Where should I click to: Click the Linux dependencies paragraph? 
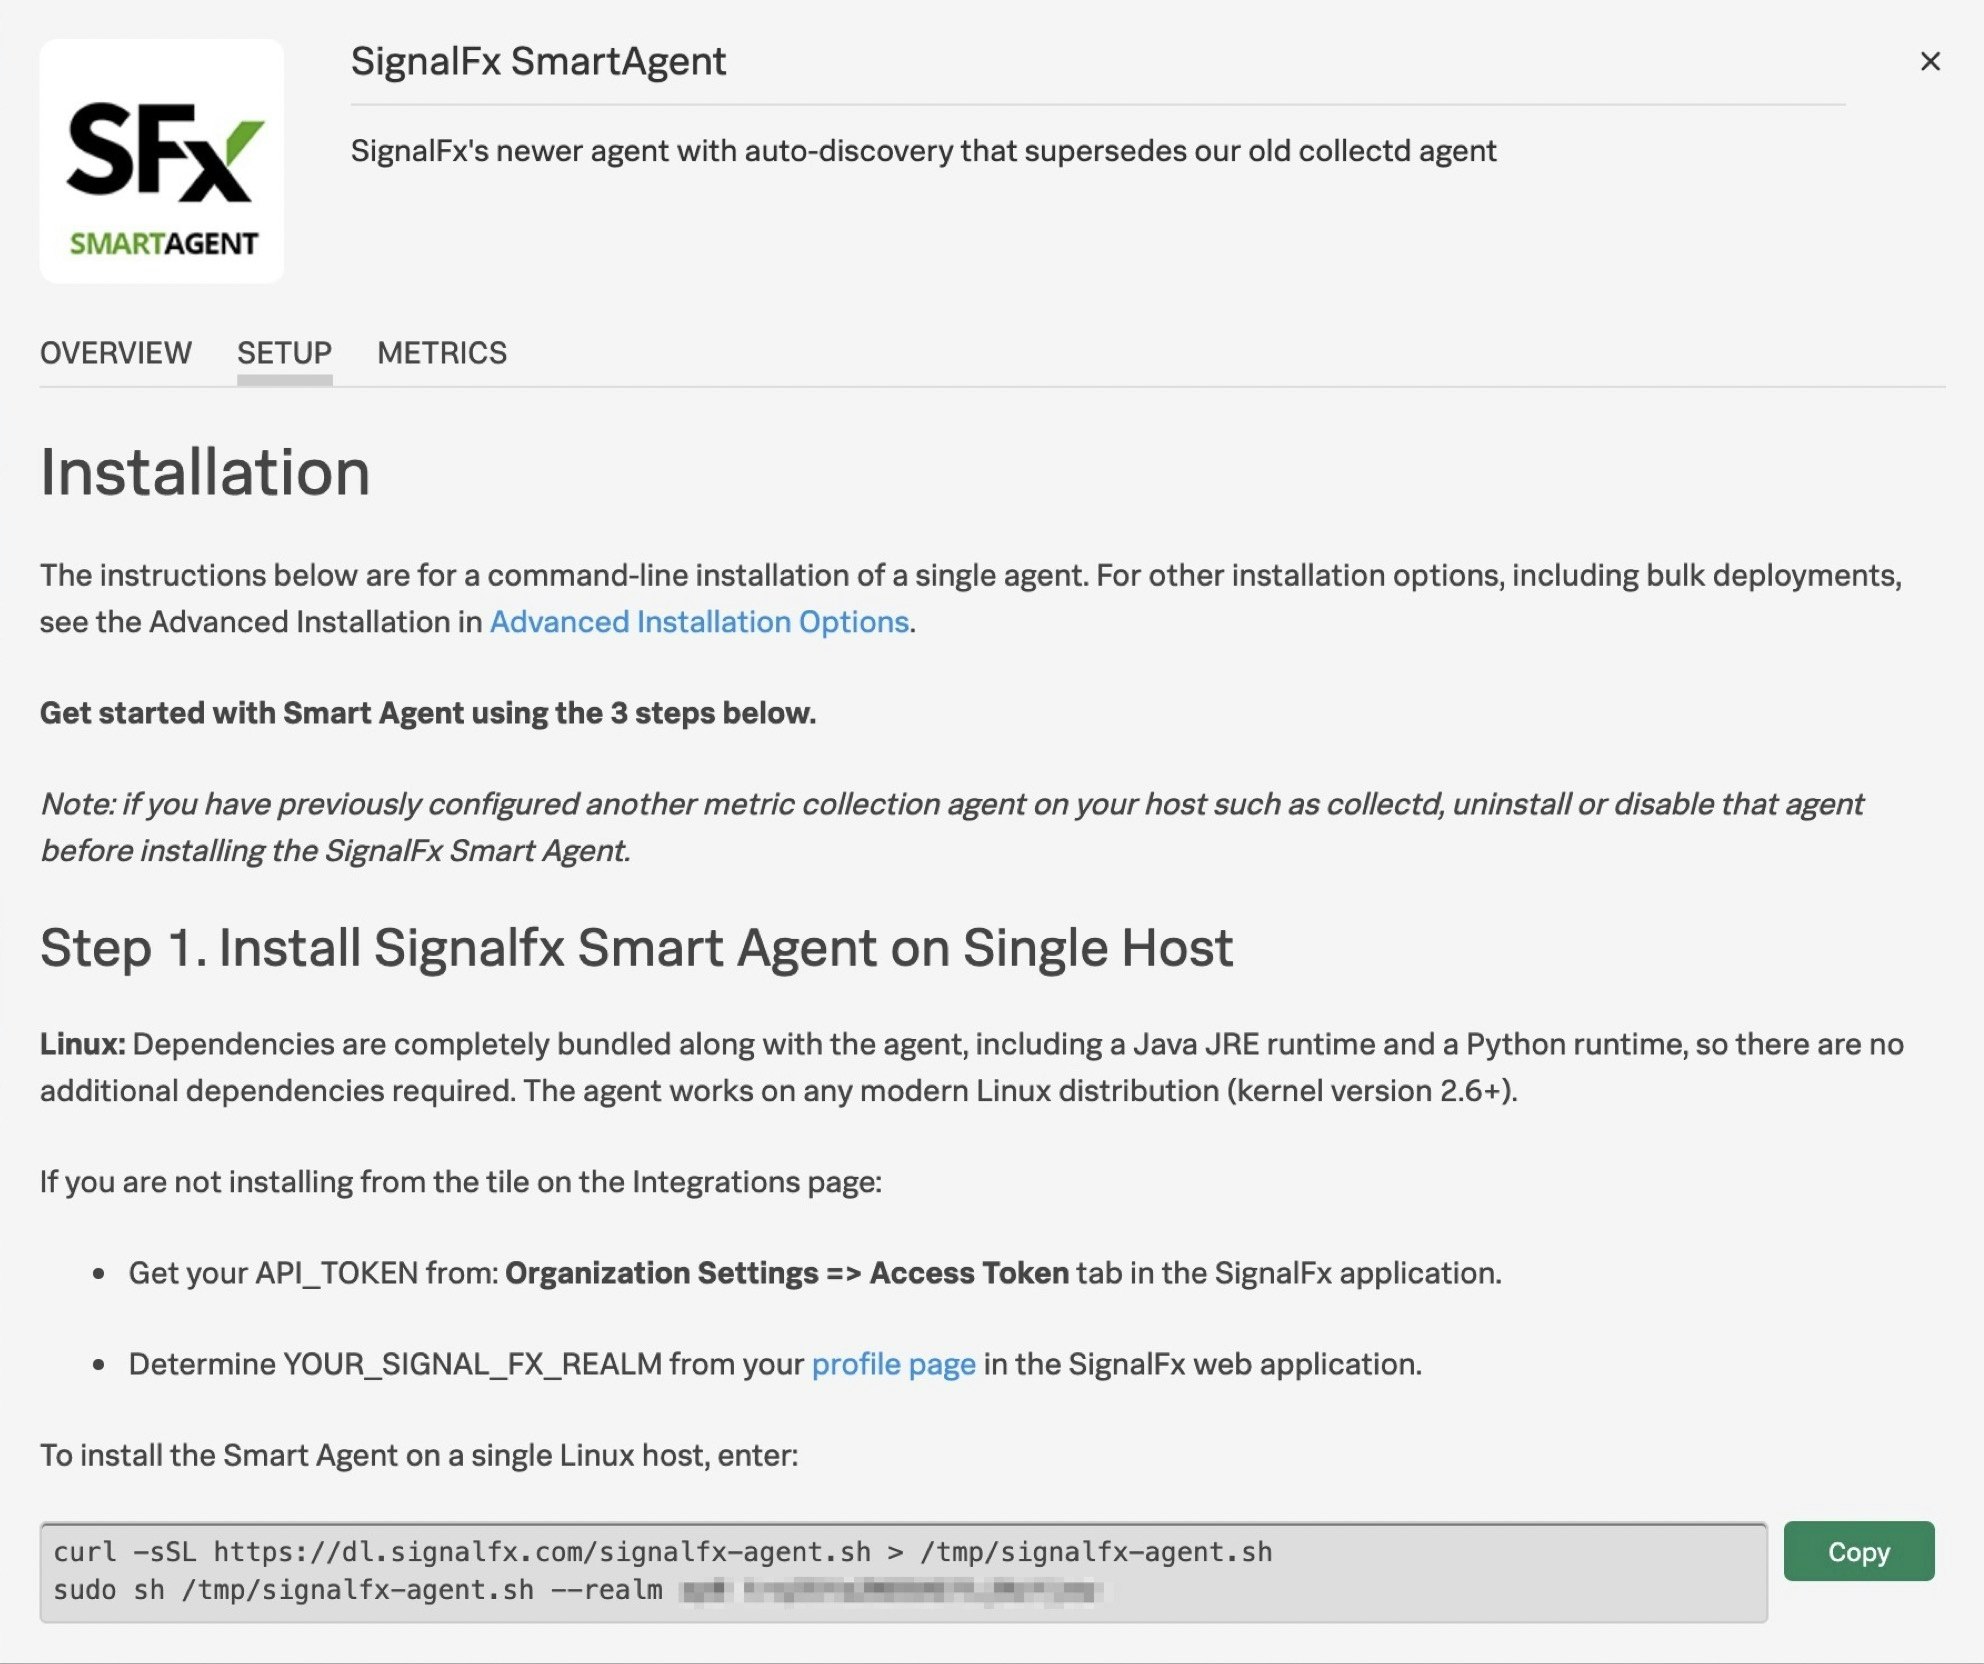(x=972, y=1067)
